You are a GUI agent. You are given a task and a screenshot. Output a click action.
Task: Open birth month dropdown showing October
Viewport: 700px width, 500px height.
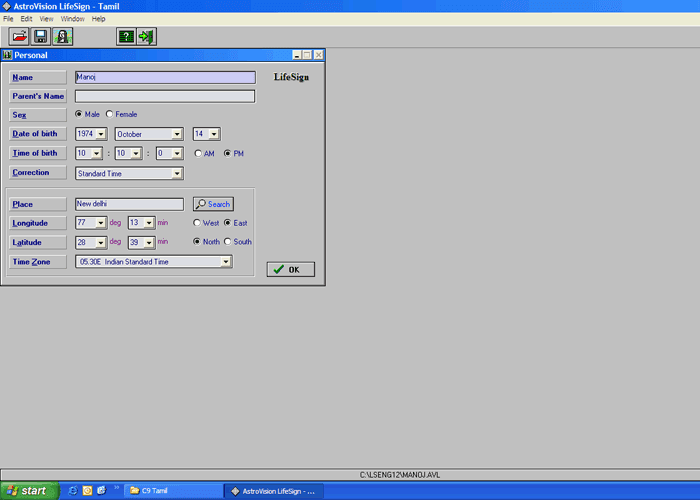coord(177,134)
